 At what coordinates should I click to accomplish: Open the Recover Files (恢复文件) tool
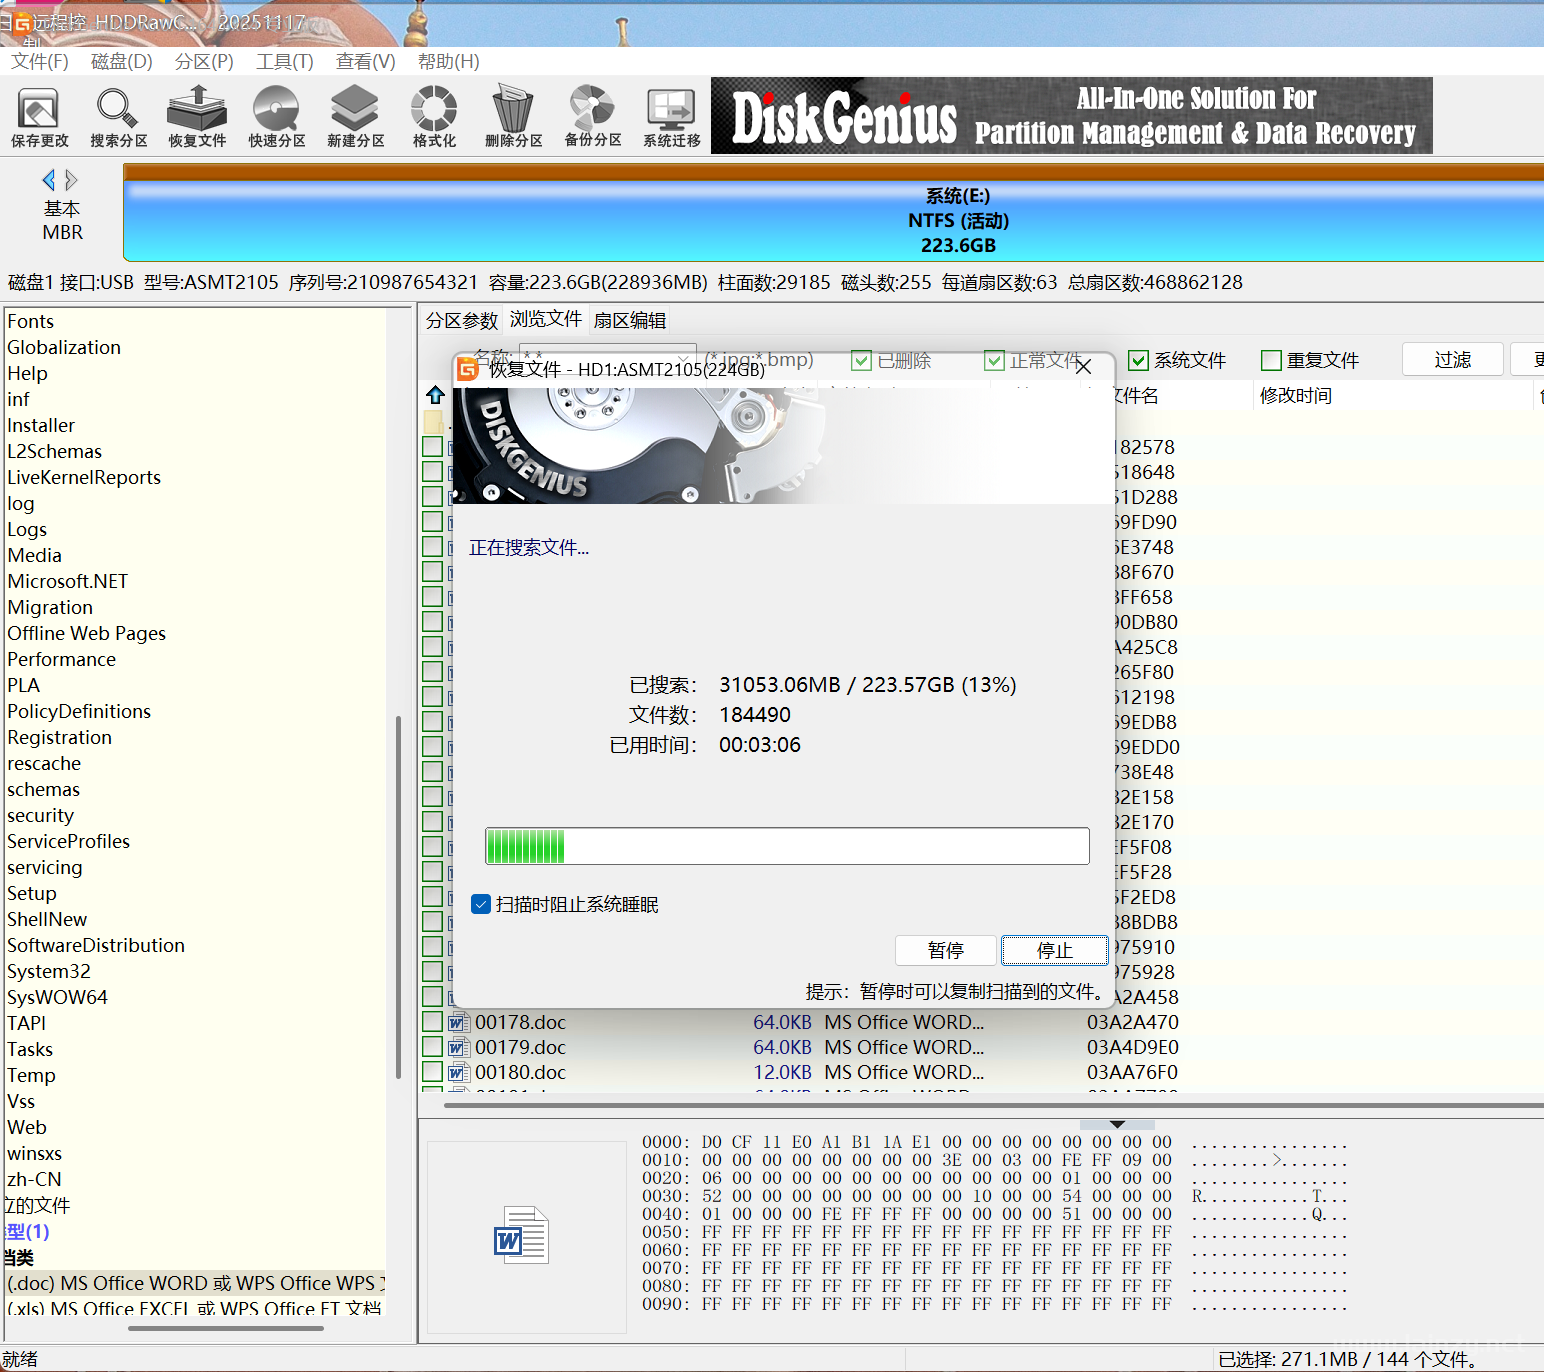pyautogui.click(x=197, y=117)
